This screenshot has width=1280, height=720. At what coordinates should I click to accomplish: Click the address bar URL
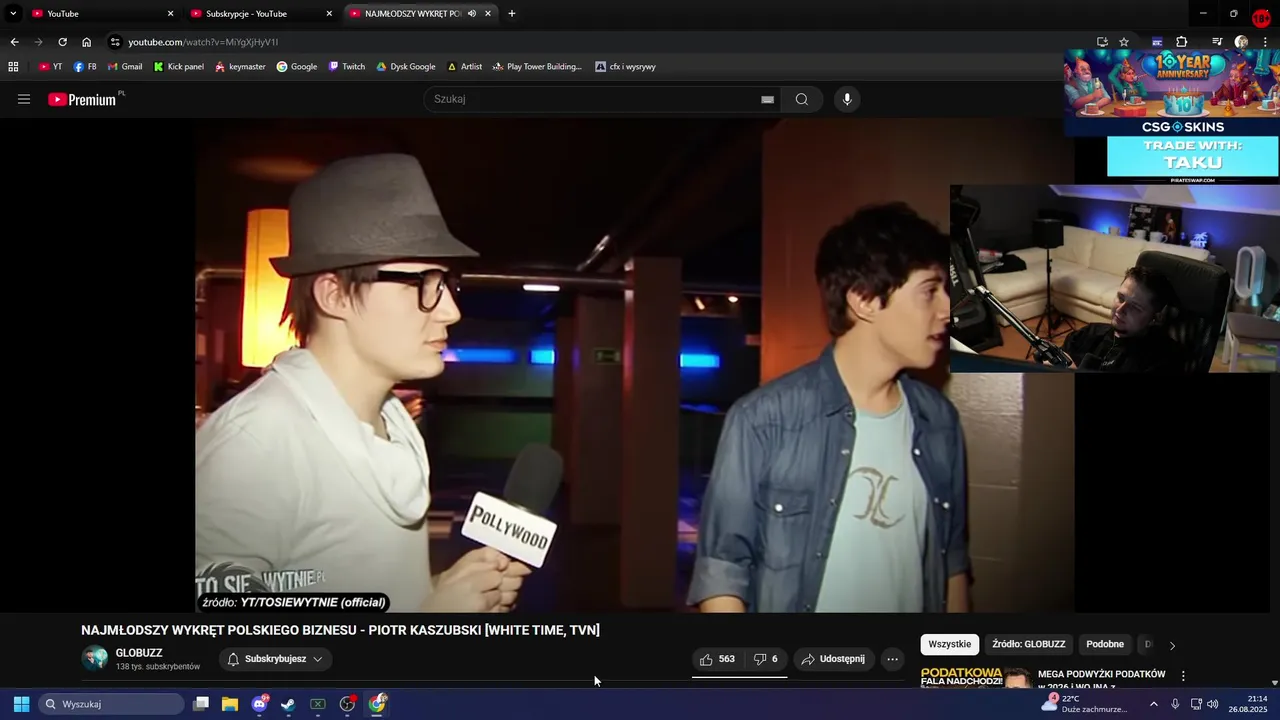tap(203, 42)
